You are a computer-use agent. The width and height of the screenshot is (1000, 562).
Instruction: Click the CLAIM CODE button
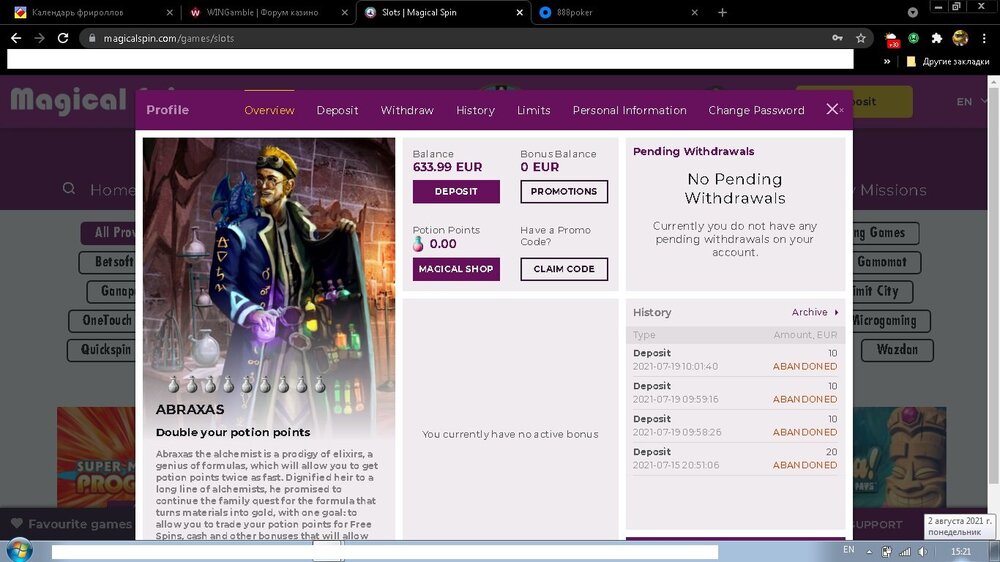(564, 269)
